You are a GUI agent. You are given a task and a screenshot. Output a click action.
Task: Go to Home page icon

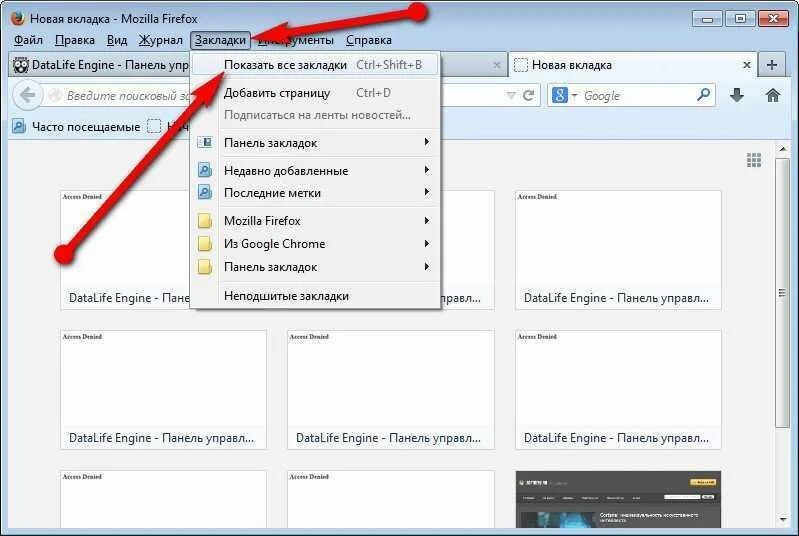tap(773, 95)
